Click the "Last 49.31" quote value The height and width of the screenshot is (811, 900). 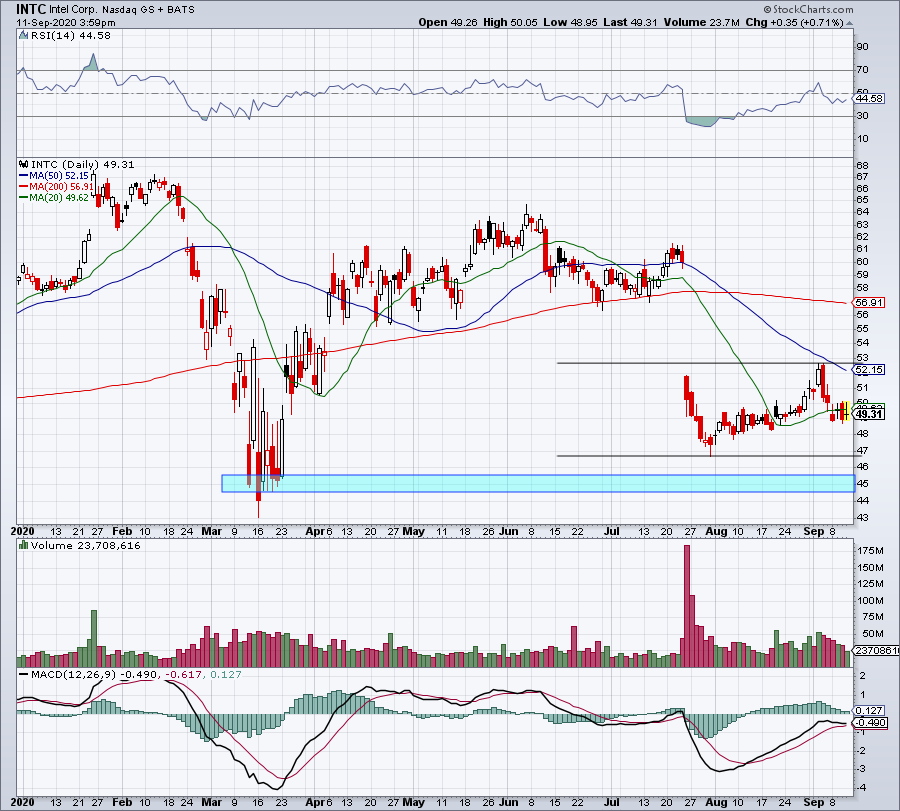coord(630,22)
